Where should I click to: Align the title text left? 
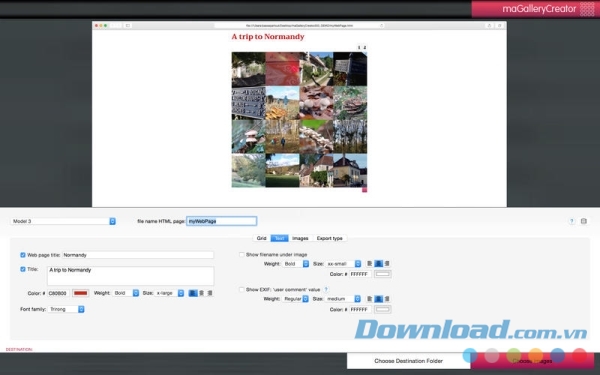tap(193, 293)
